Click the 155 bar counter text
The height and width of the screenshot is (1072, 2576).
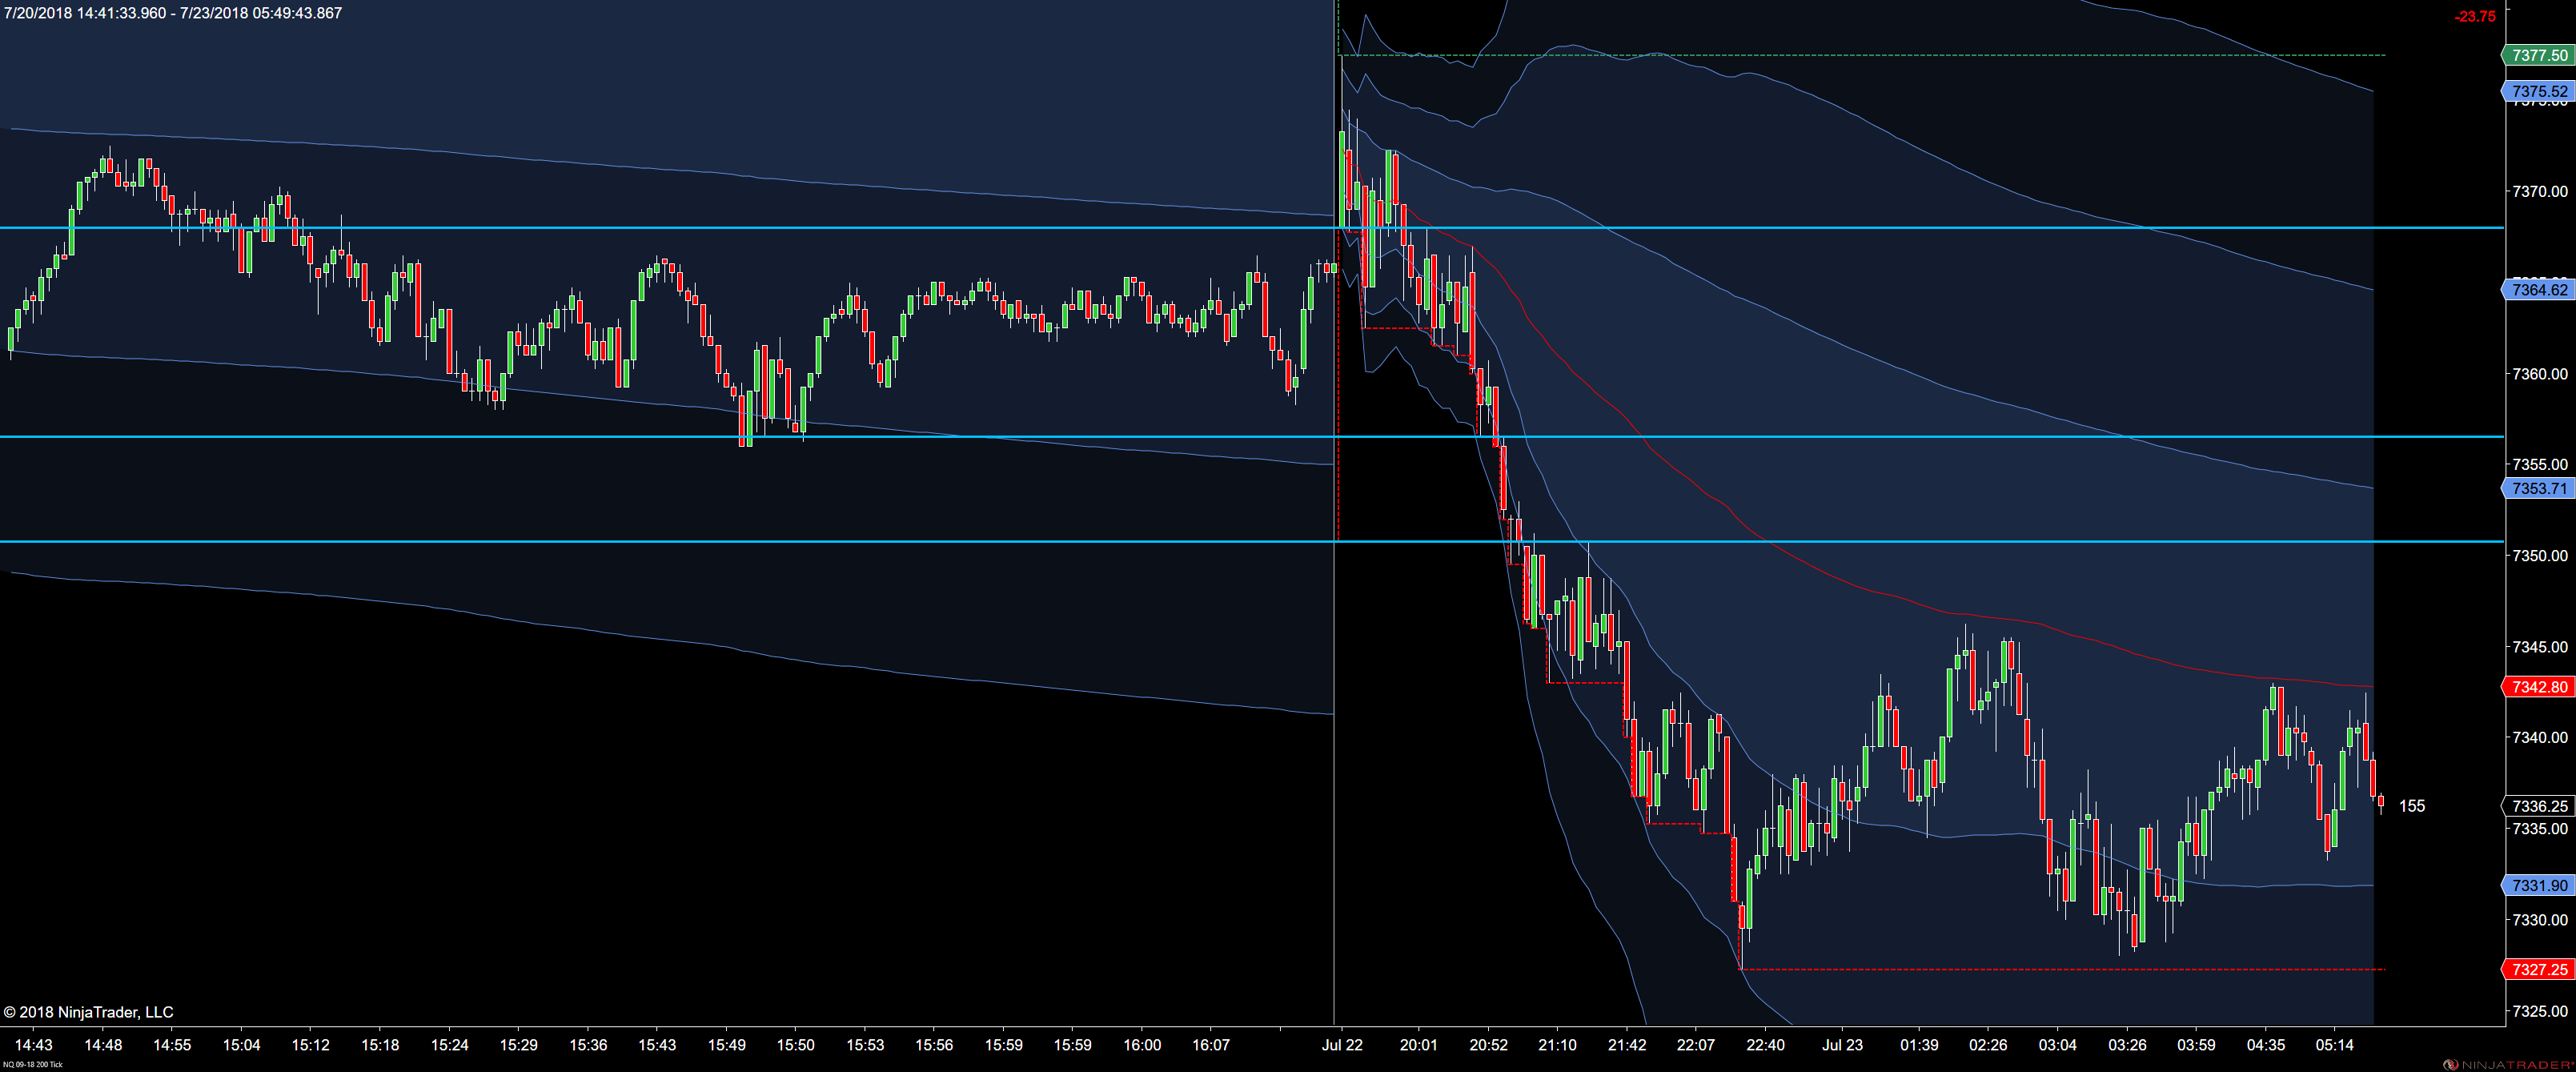pos(2412,806)
